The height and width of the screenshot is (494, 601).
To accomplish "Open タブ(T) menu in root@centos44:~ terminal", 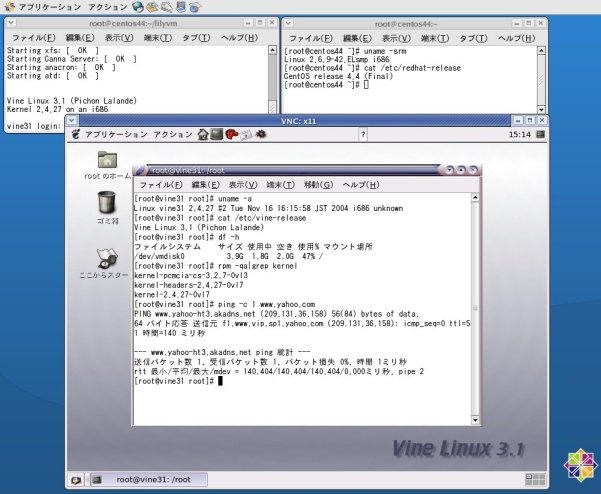I will coord(473,38).
